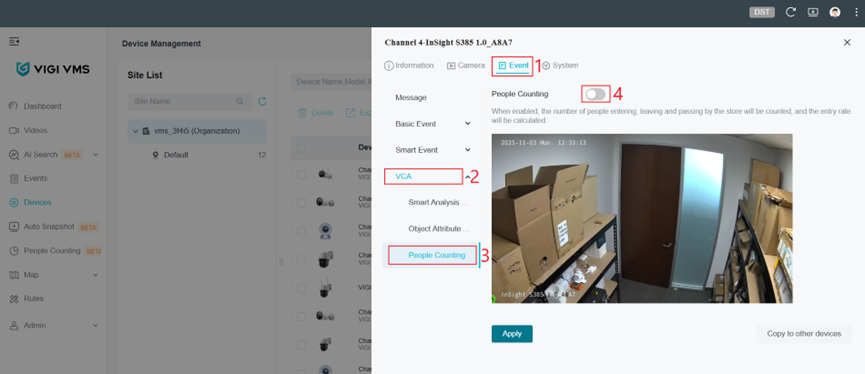865x374 pixels.
Task: Select the Default site in tree
Action: click(176, 155)
